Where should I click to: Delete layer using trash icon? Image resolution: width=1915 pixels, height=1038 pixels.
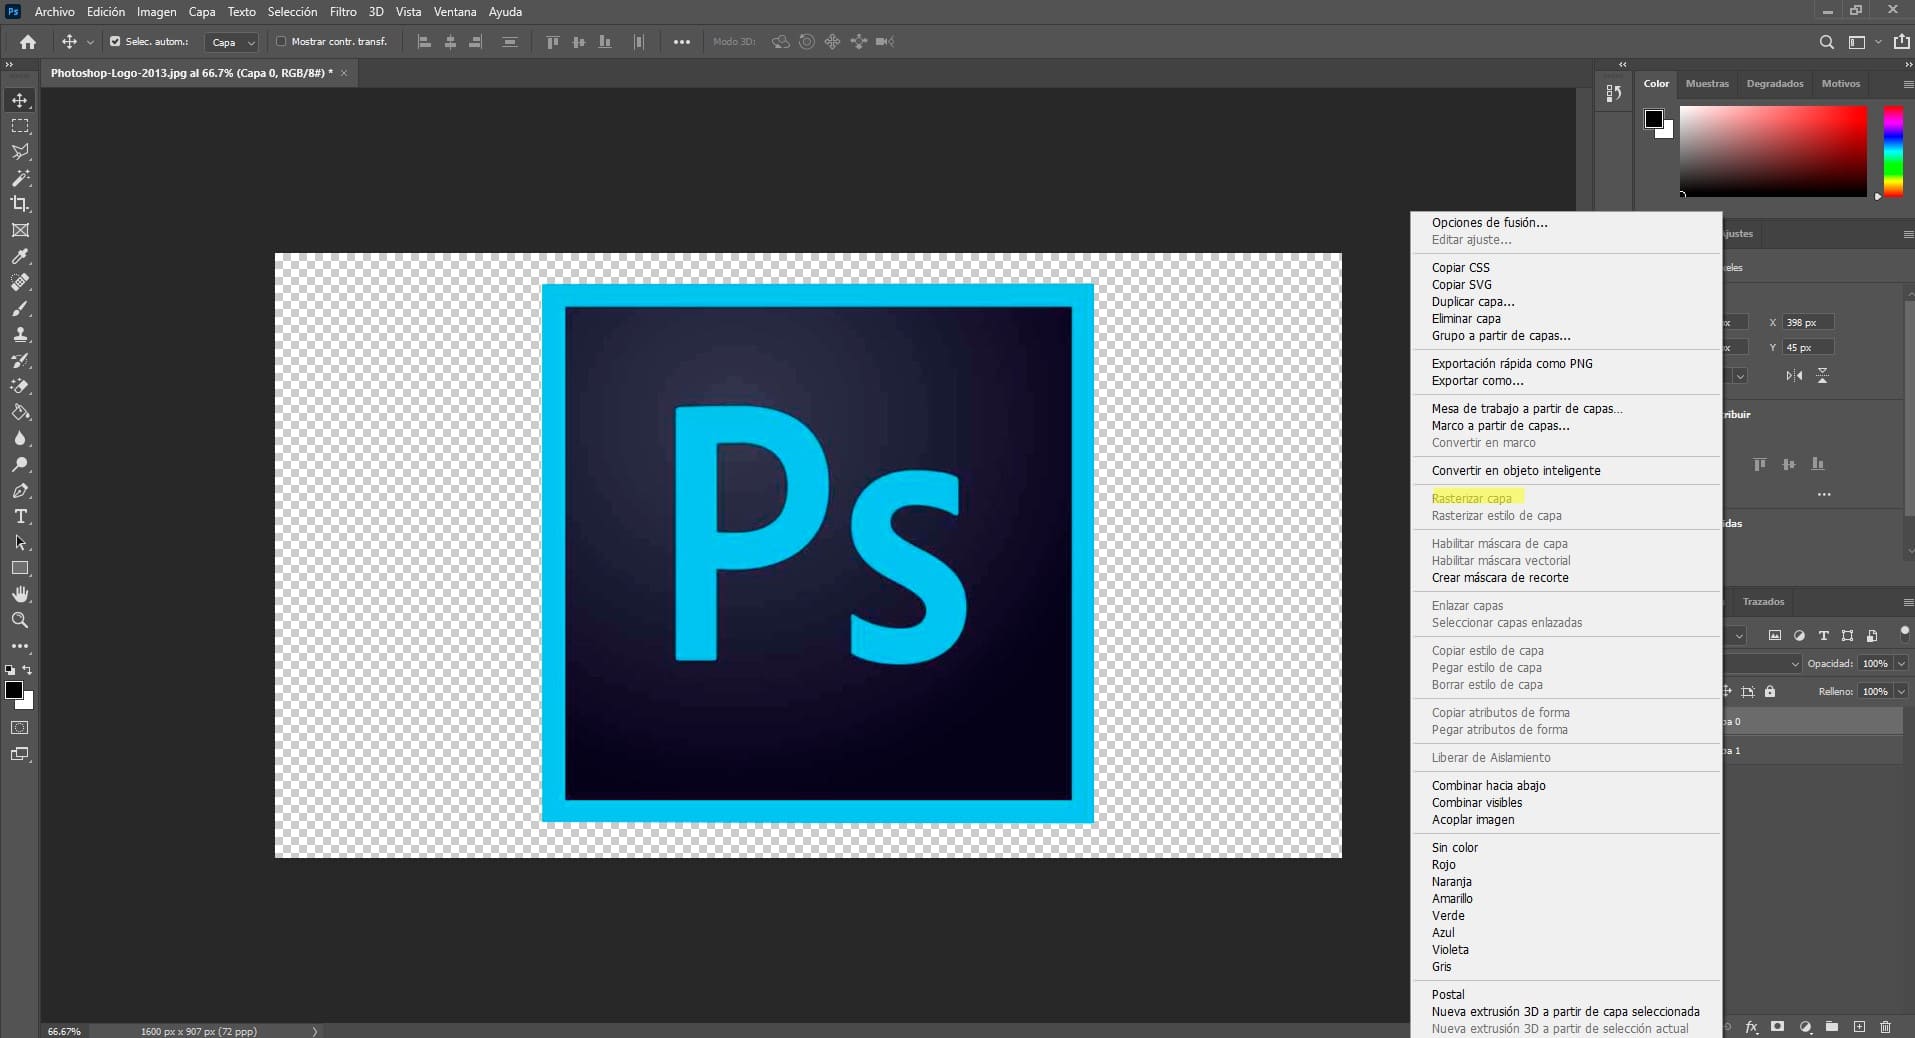pos(1885,1027)
